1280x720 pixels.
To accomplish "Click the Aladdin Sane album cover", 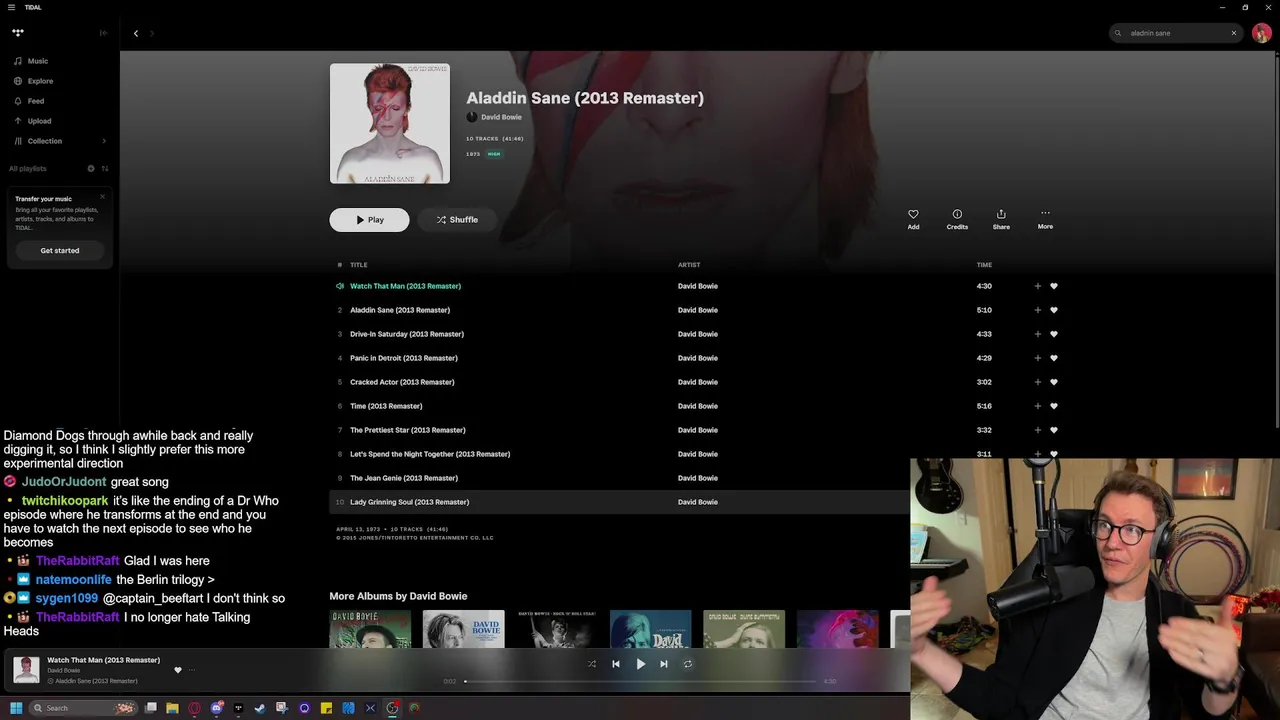I will 390,124.
